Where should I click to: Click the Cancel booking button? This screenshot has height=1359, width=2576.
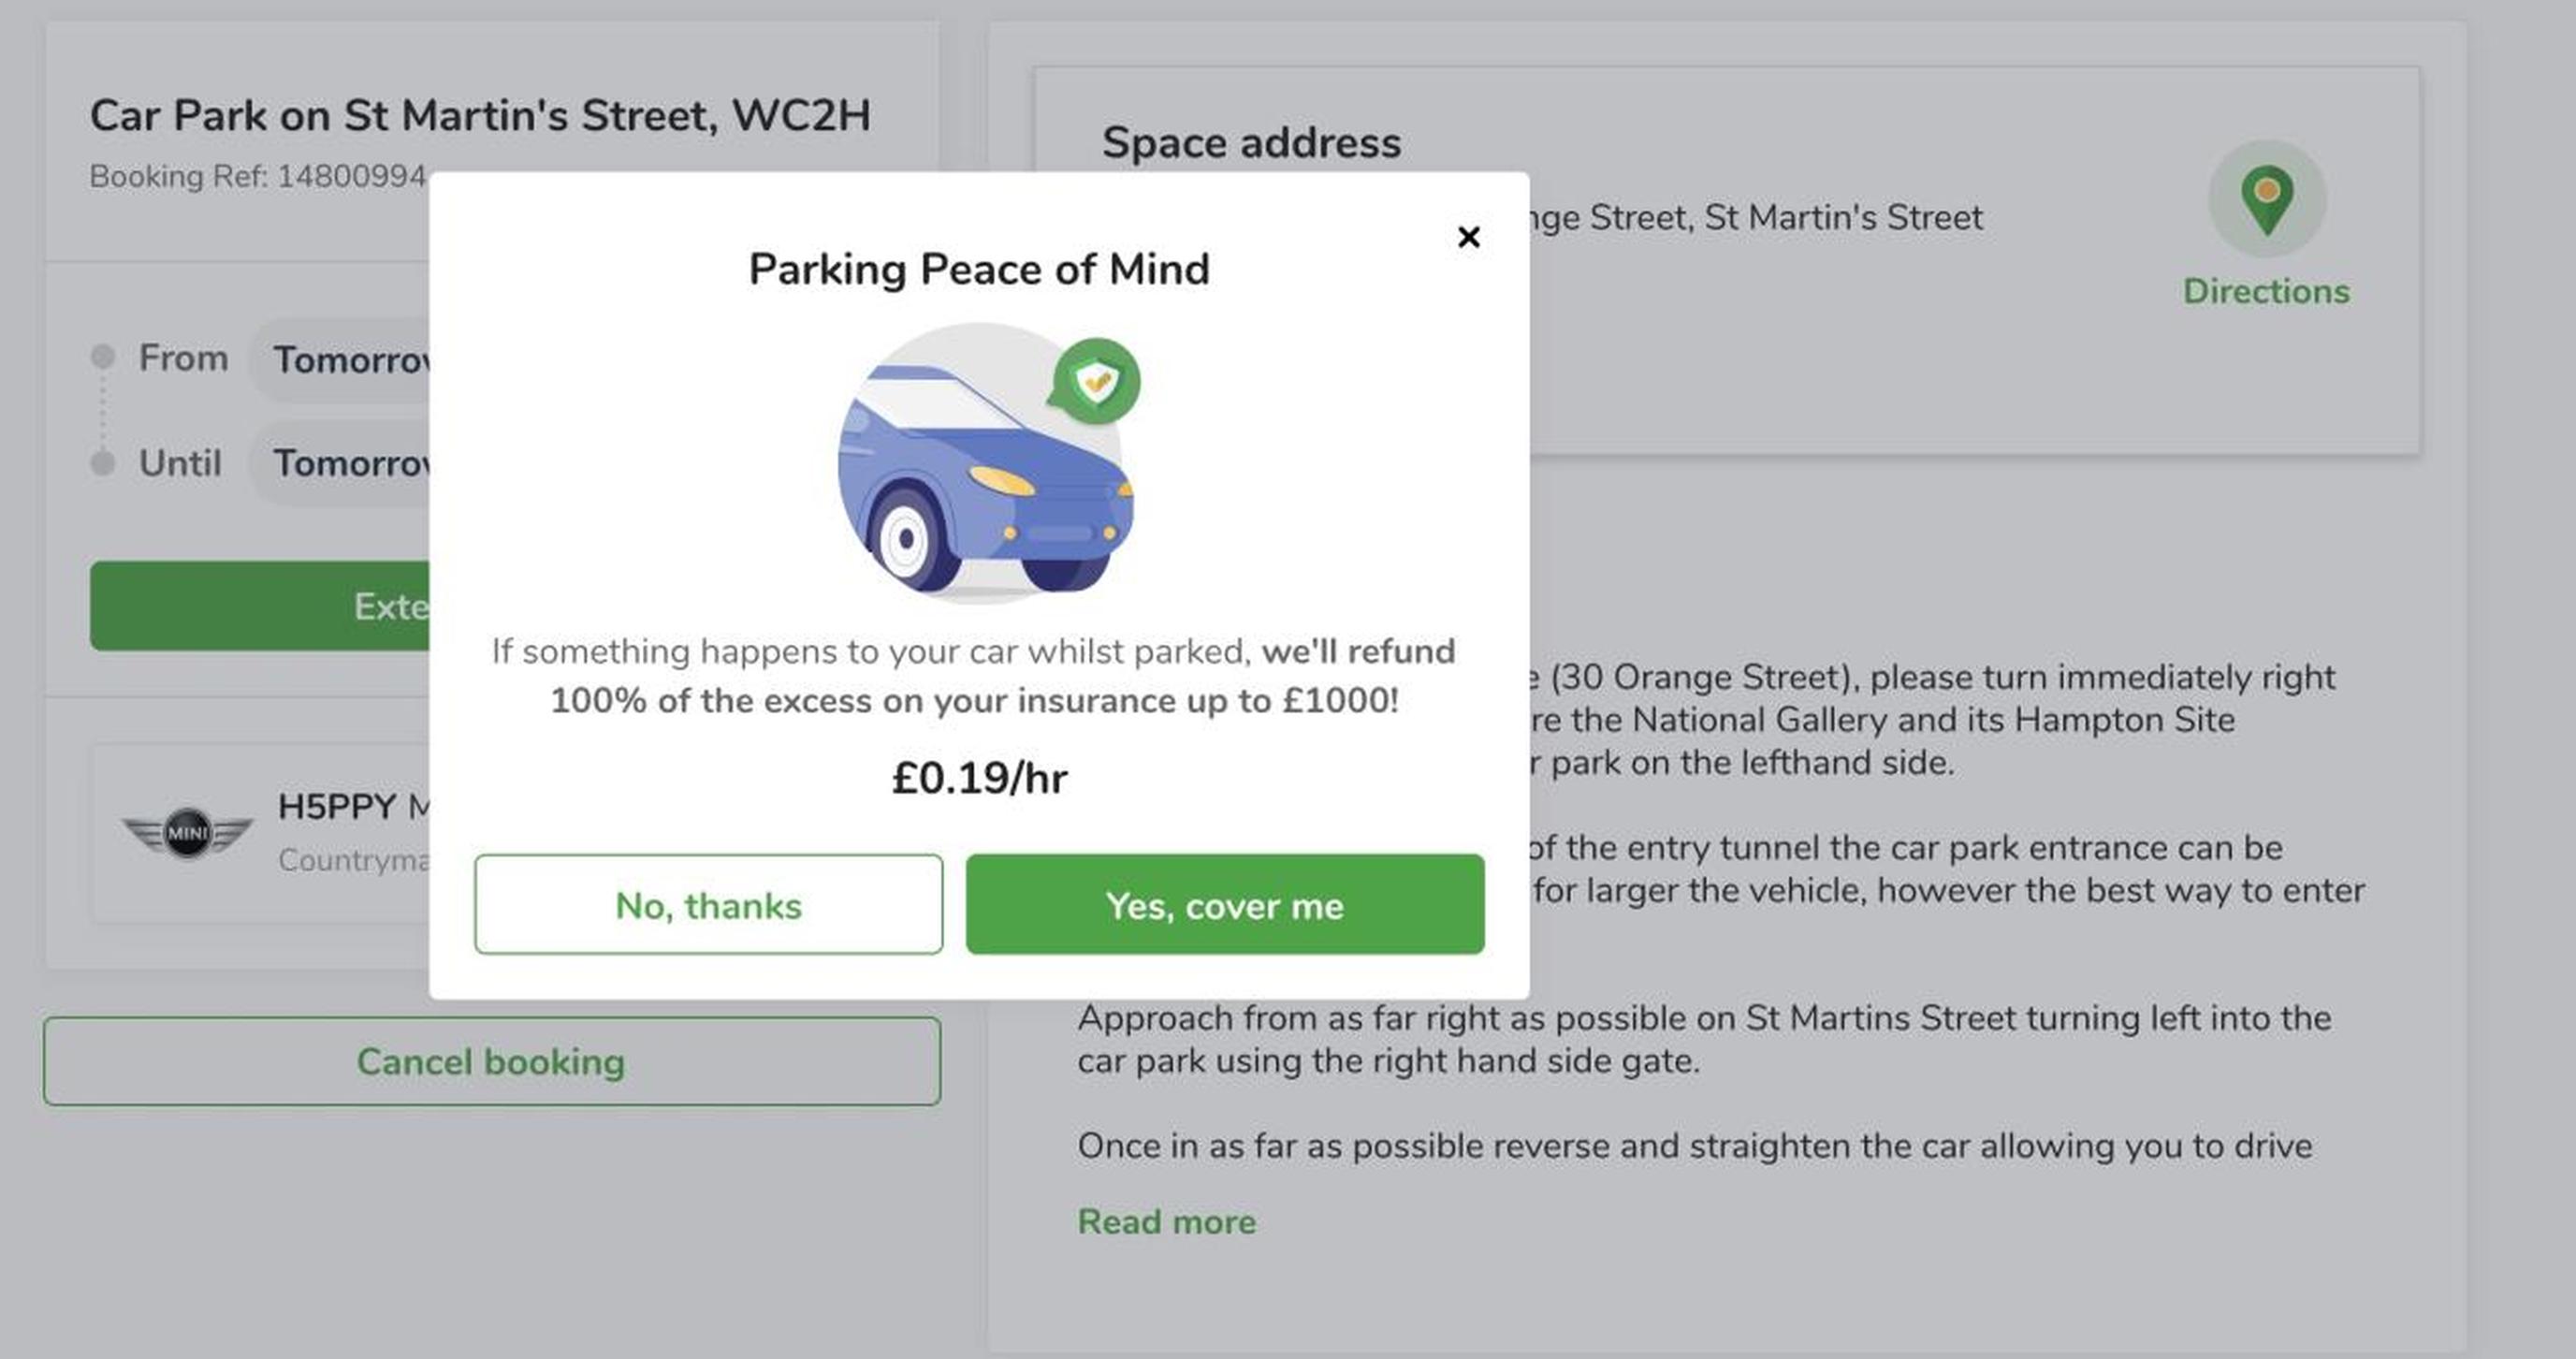[x=492, y=1062]
